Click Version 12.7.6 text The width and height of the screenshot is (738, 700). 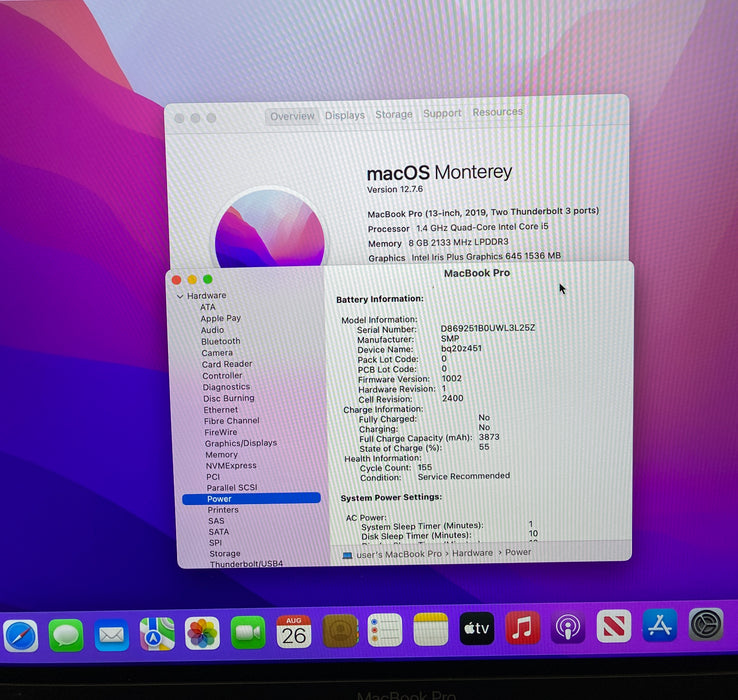tap(394, 189)
